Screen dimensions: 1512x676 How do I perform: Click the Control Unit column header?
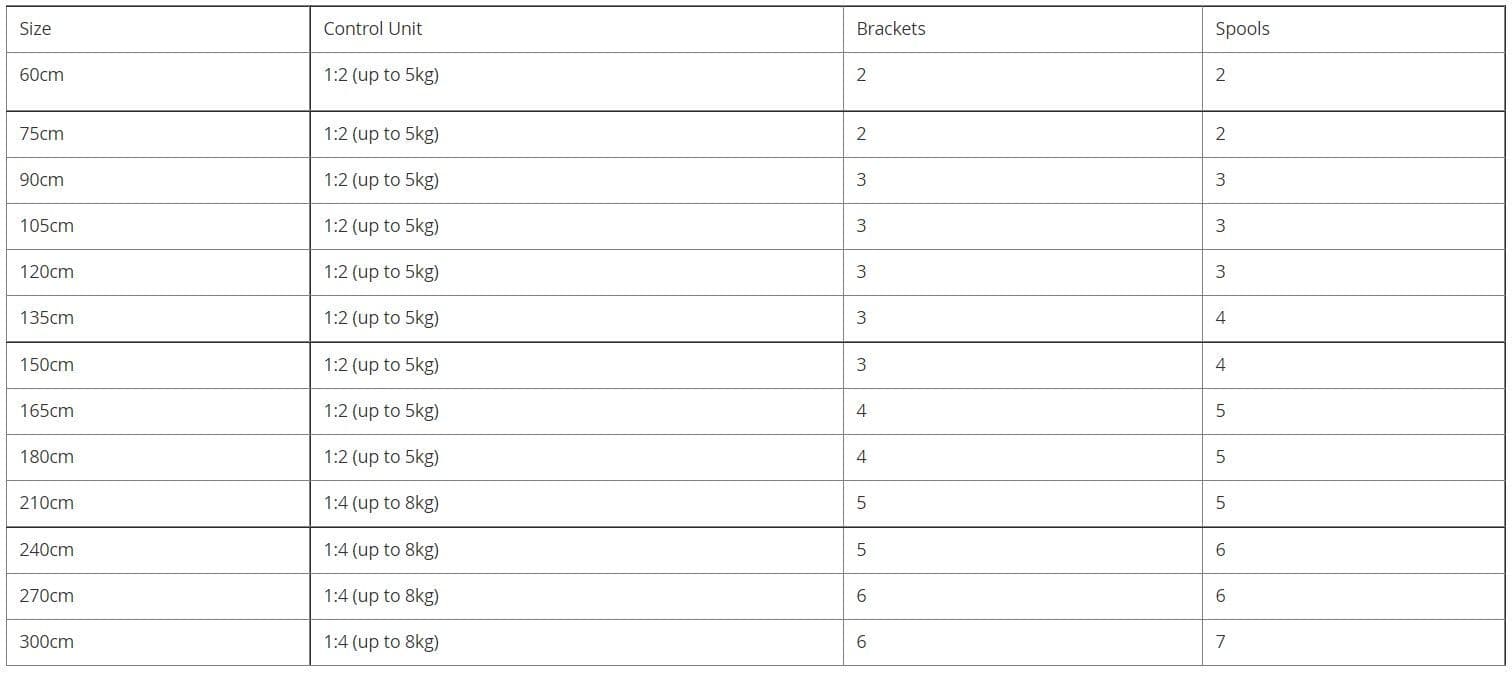coord(372,29)
